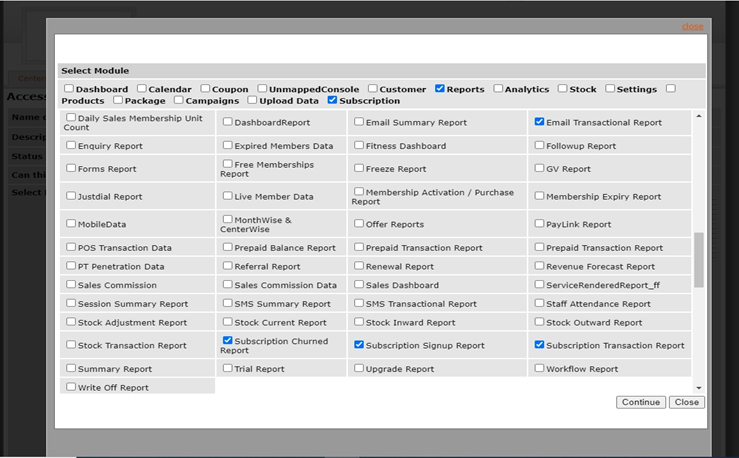
Task: Tick Expired Members Data checkbox
Action: [228, 145]
